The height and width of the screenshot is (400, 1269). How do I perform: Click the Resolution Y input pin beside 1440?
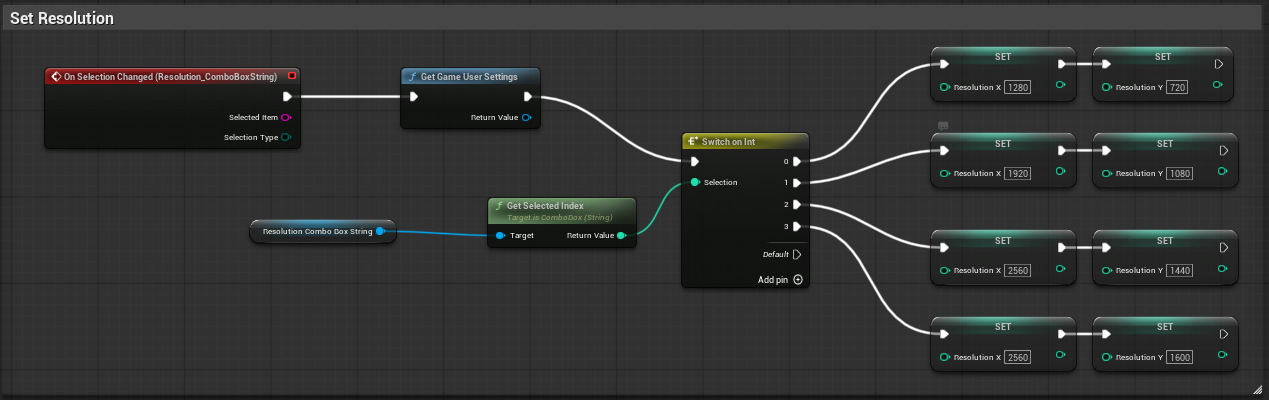tap(1106, 270)
